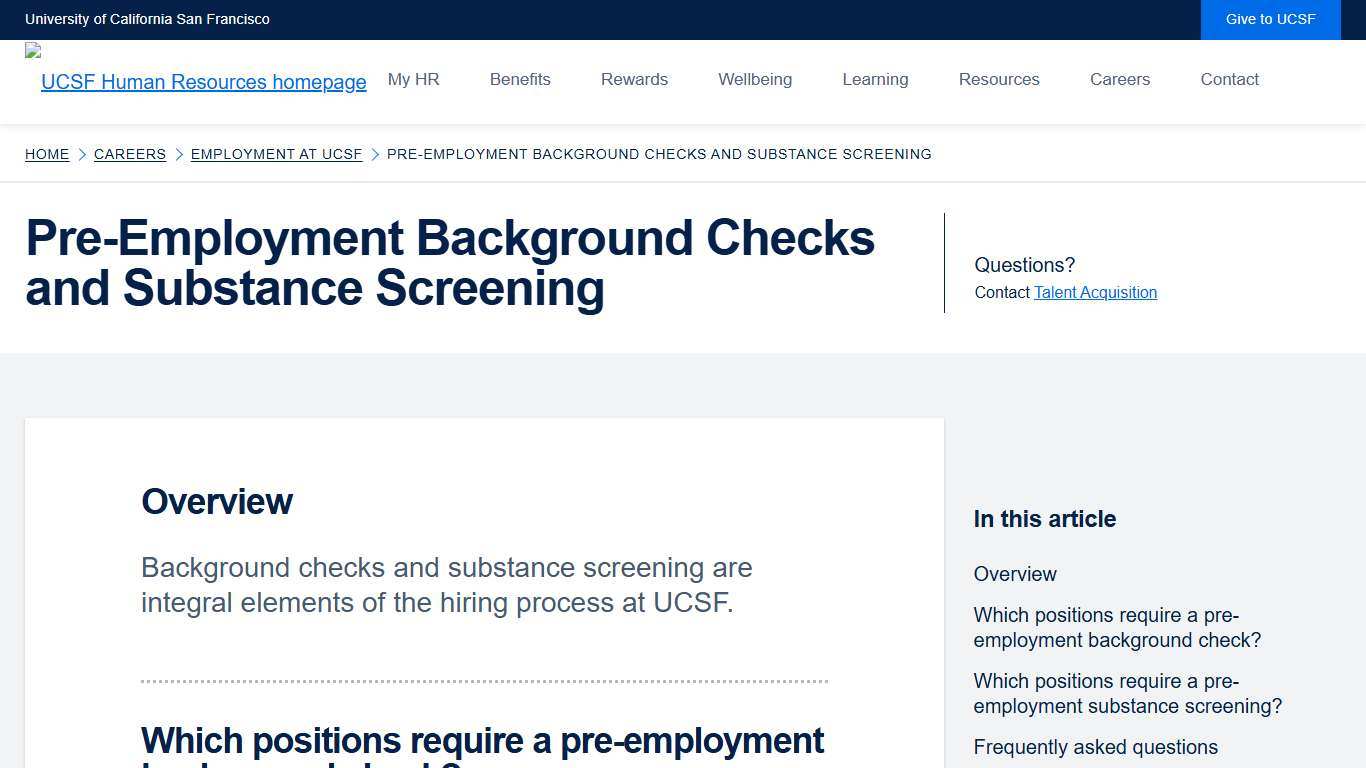The image size is (1366, 768).
Task: Open the Contact navigation menu
Action: 1229,80
